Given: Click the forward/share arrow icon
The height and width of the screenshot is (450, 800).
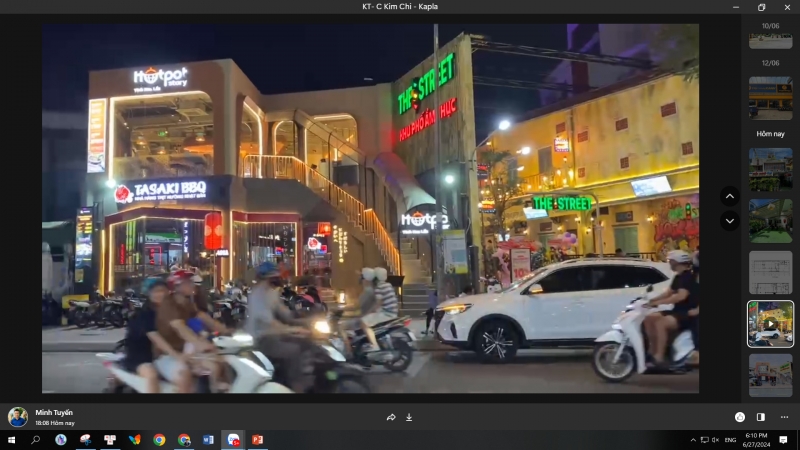Looking at the screenshot, I should [391, 417].
